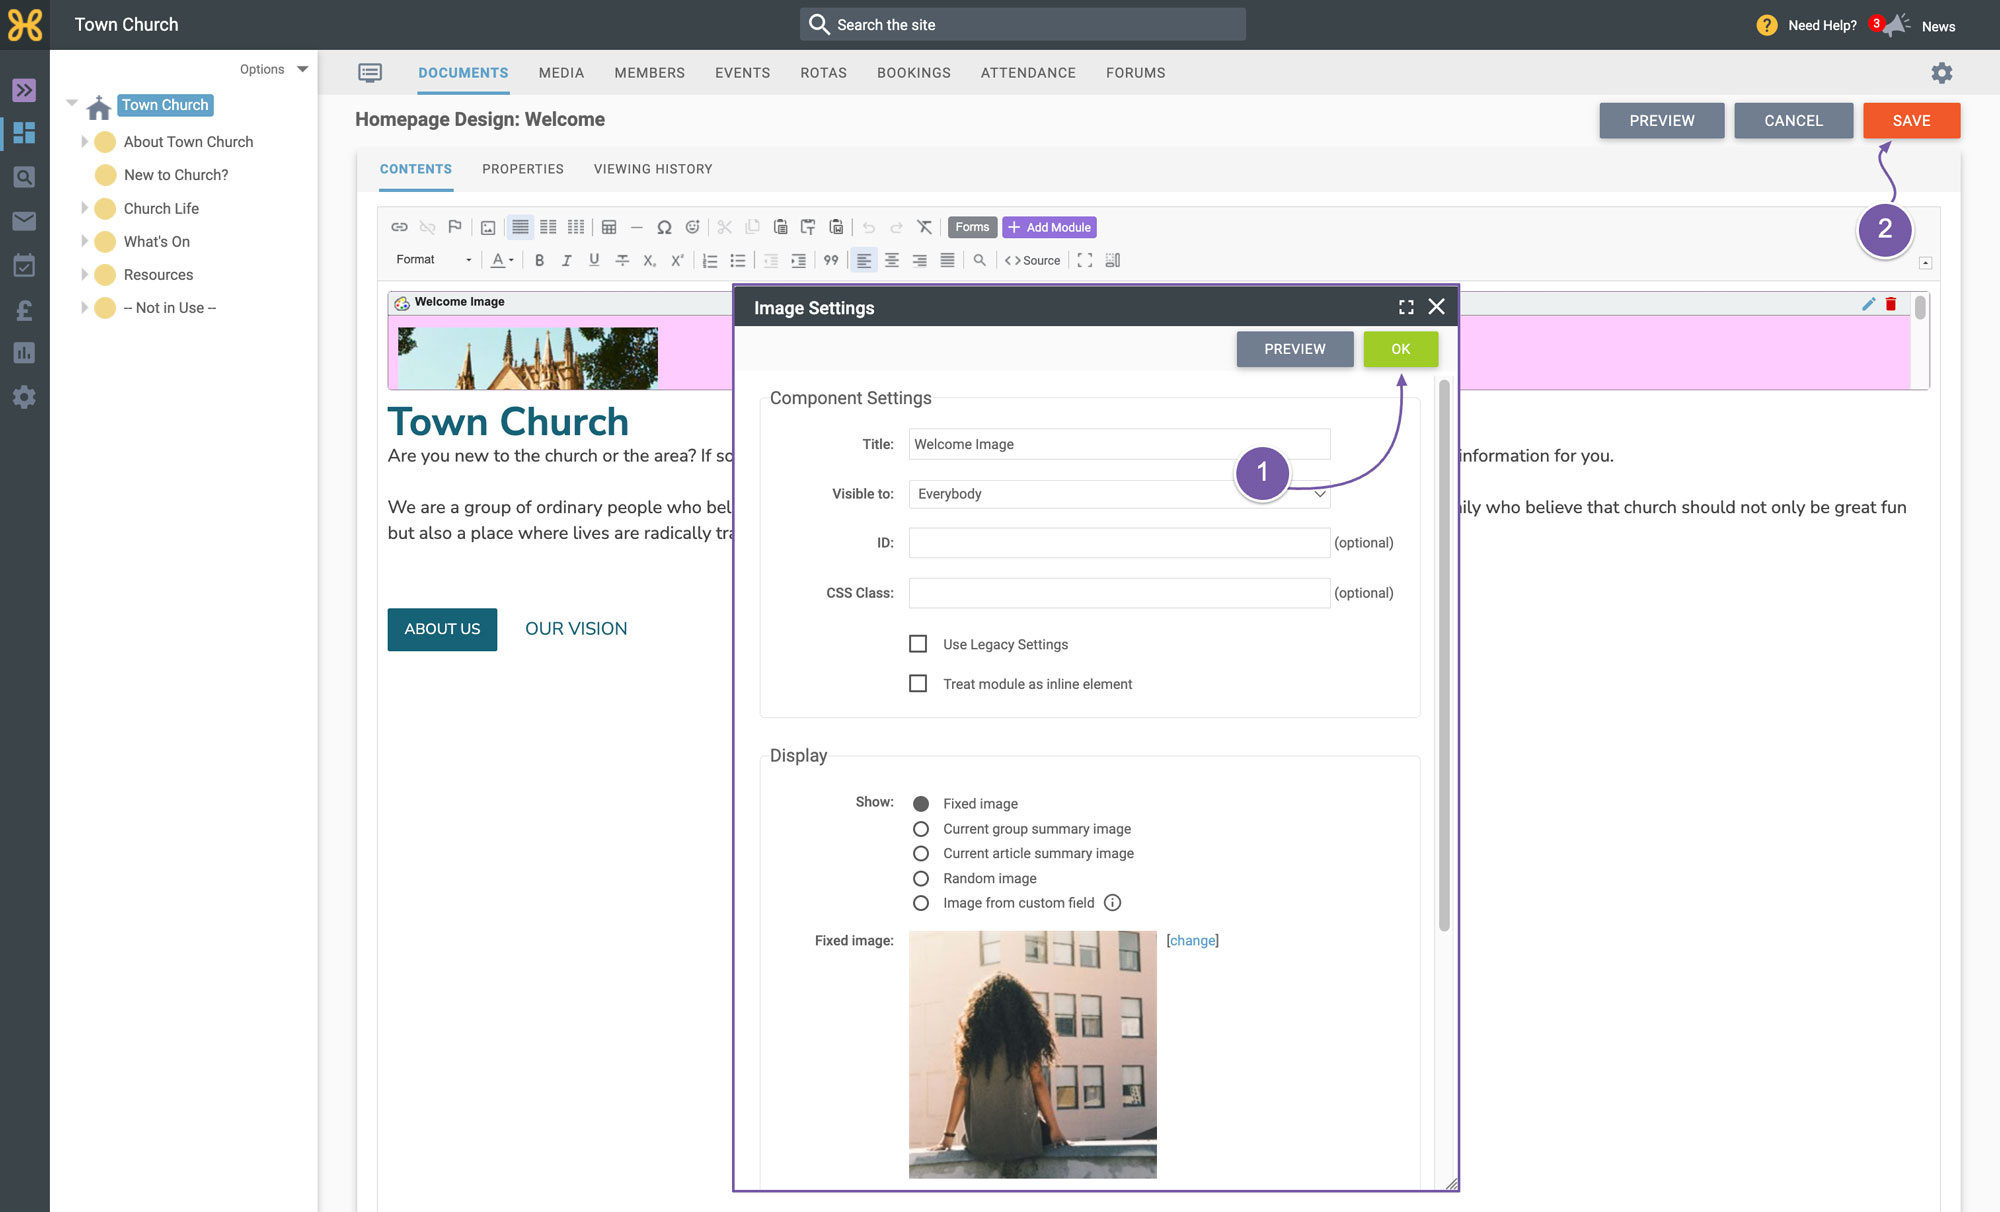
Task: Open the mail icon in left sidebar
Action: pyautogui.click(x=24, y=221)
